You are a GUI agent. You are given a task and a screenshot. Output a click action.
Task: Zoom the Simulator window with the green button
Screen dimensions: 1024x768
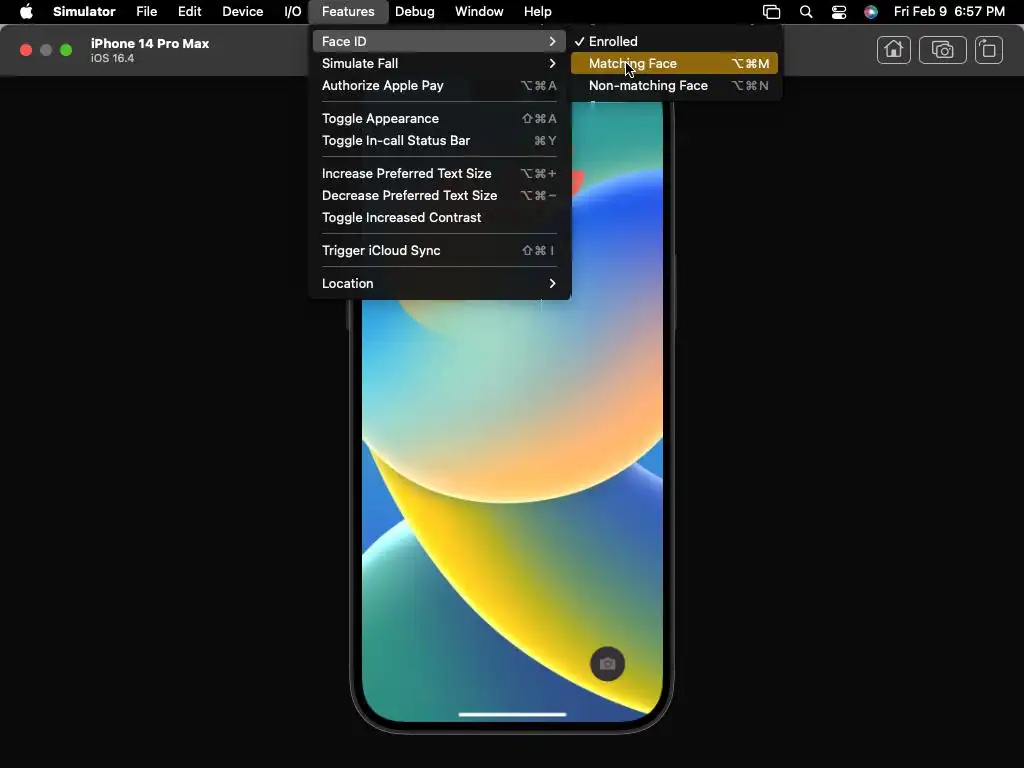[66, 50]
